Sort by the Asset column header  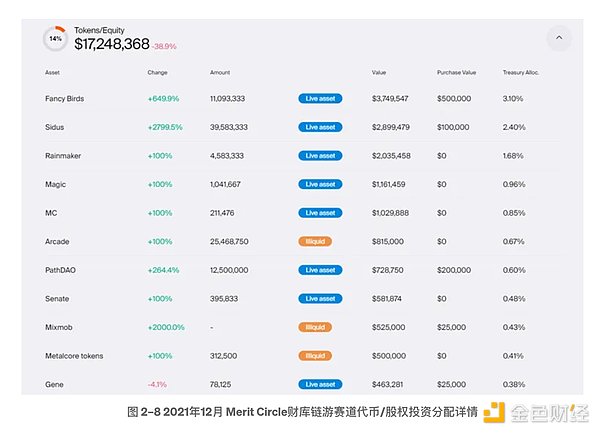pyautogui.click(x=52, y=73)
